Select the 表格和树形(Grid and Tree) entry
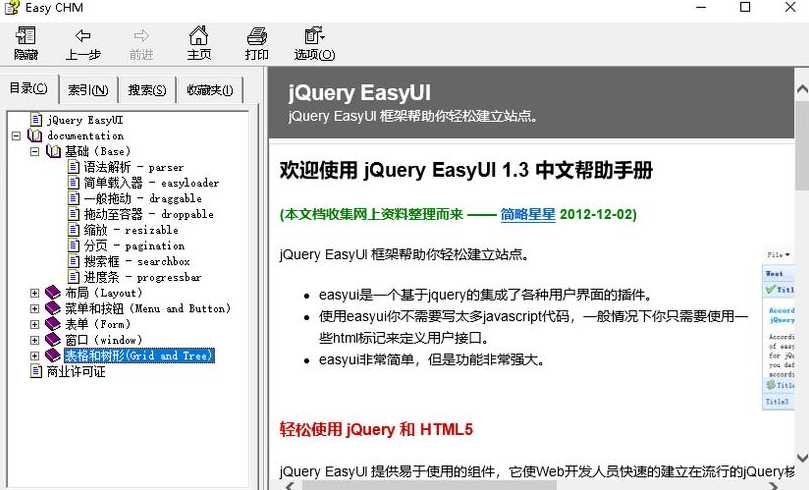809x490 pixels. click(x=139, y=355)
